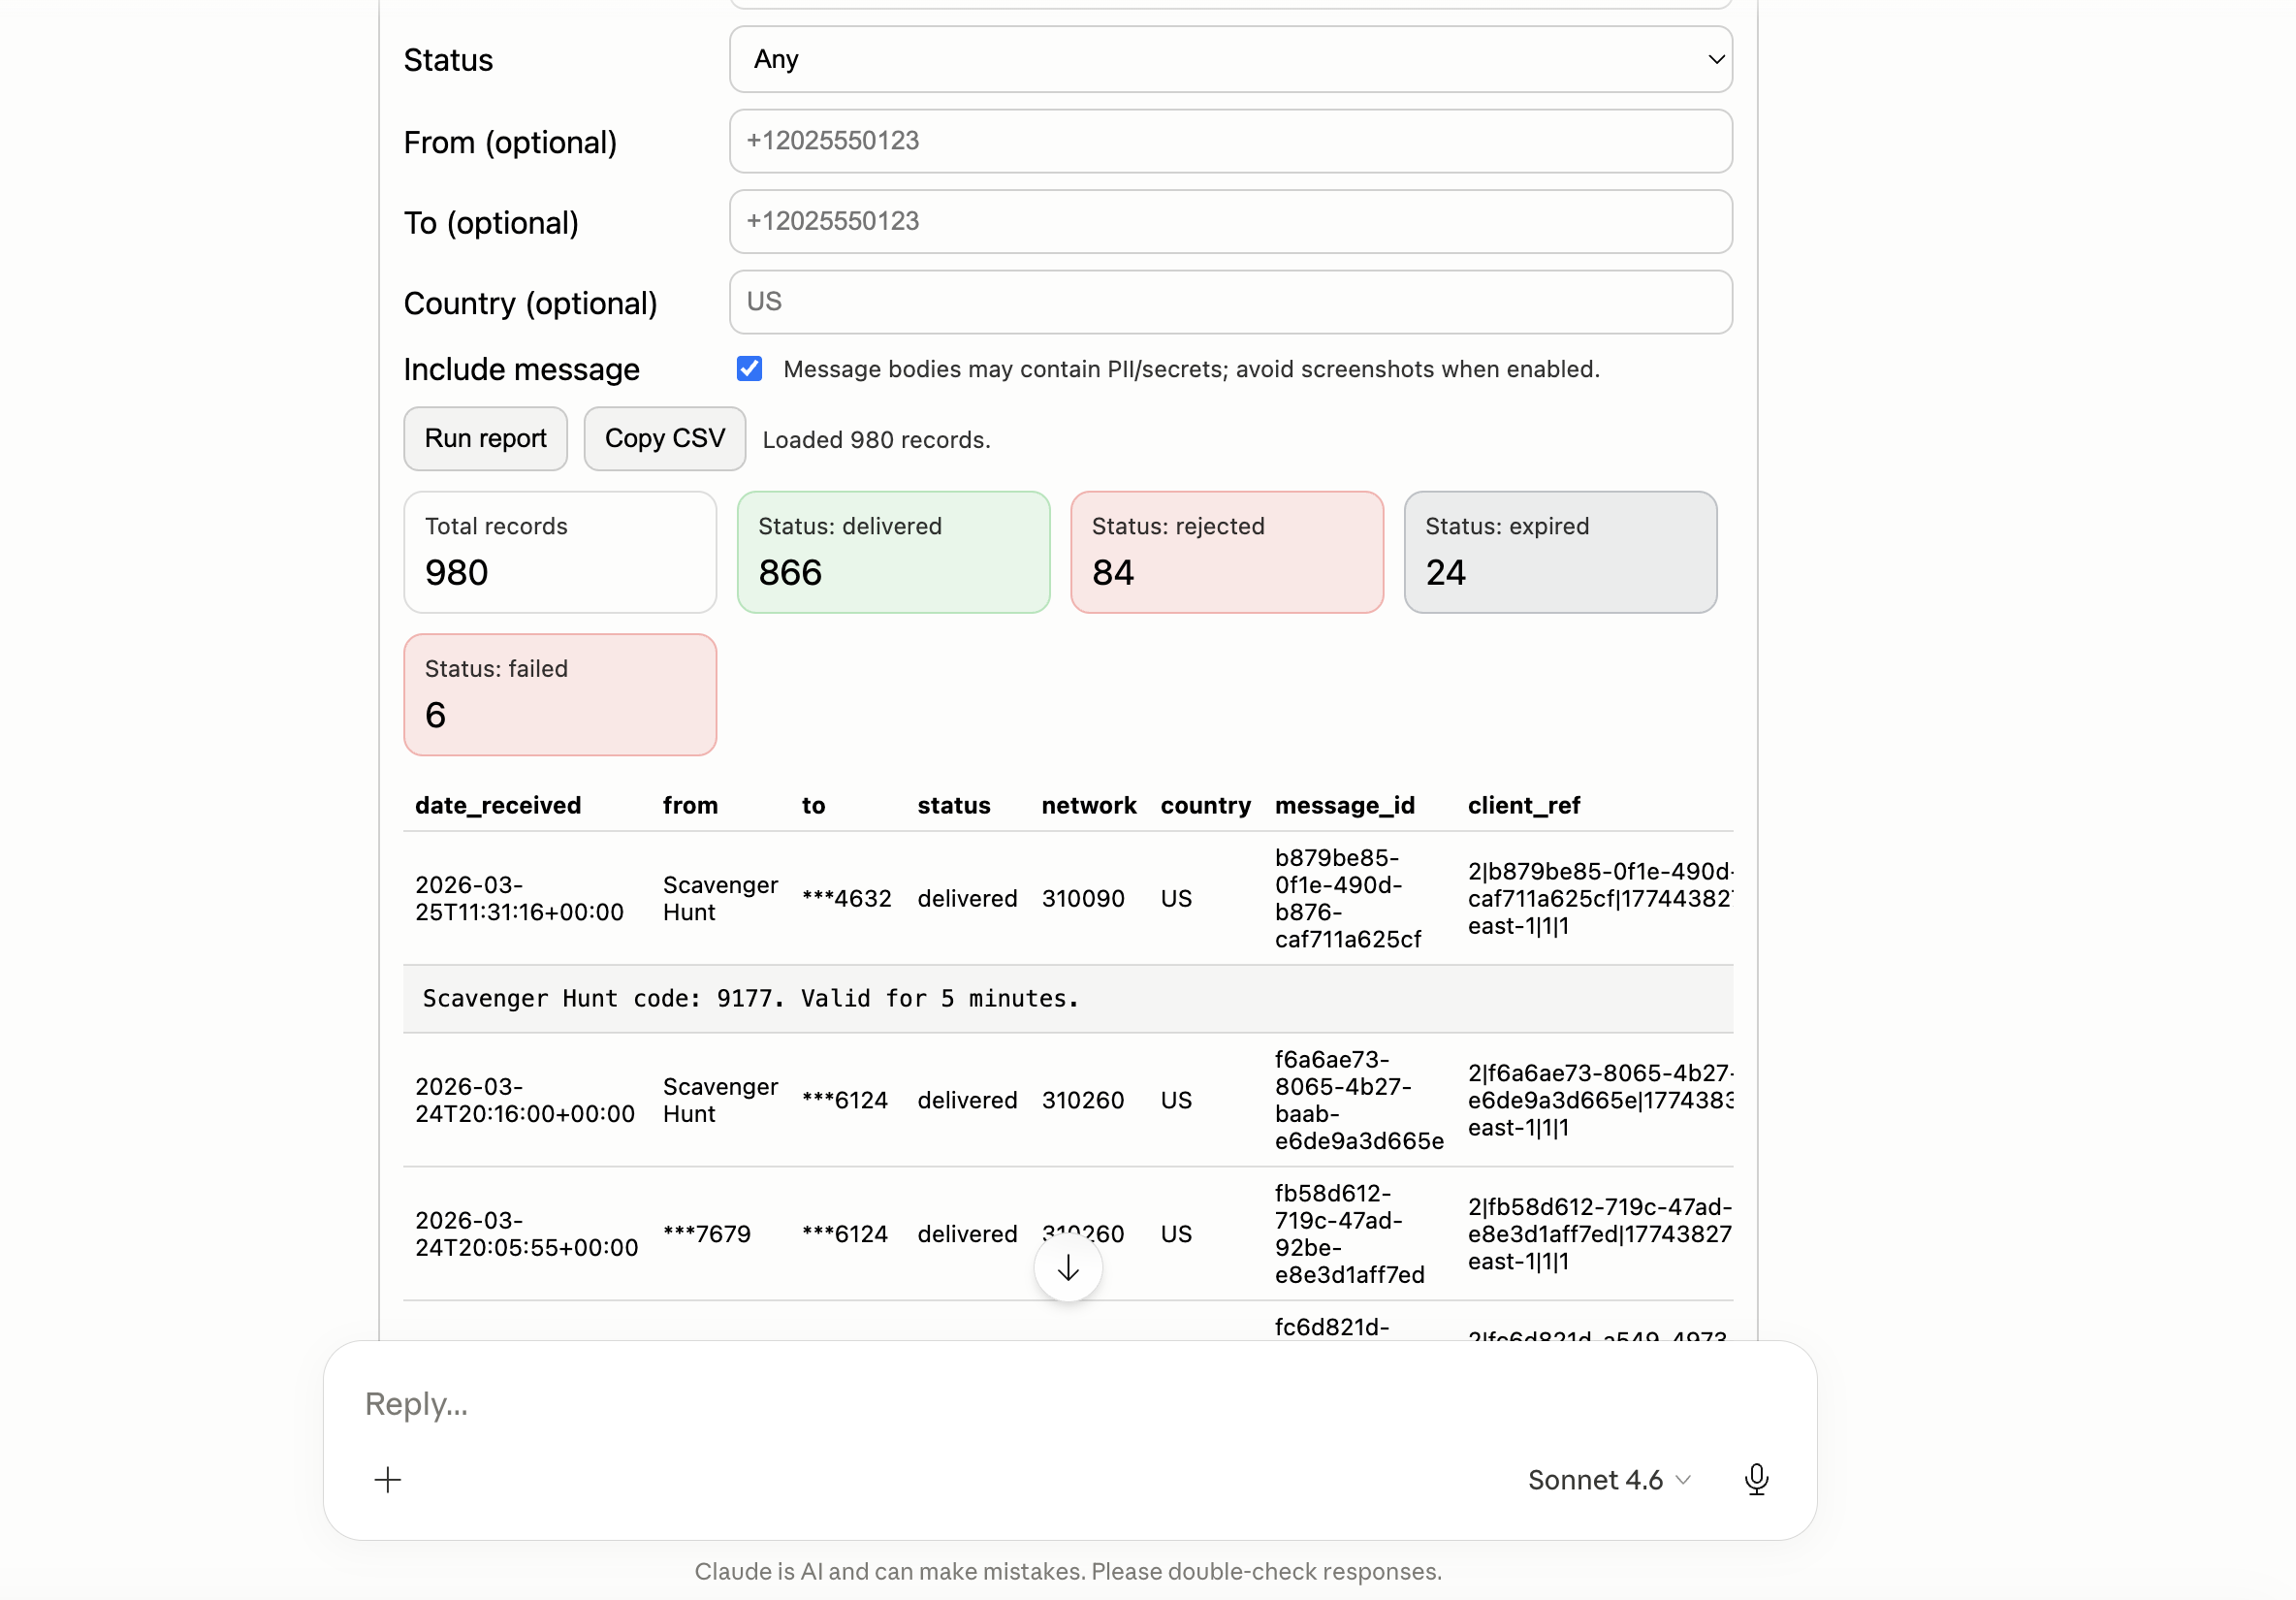Select message id b879be85-0f1e-490d-b876-caf711a625cf
Image resolution: width=2296 pixels, height=1600 pixels.
[1347, 898]
